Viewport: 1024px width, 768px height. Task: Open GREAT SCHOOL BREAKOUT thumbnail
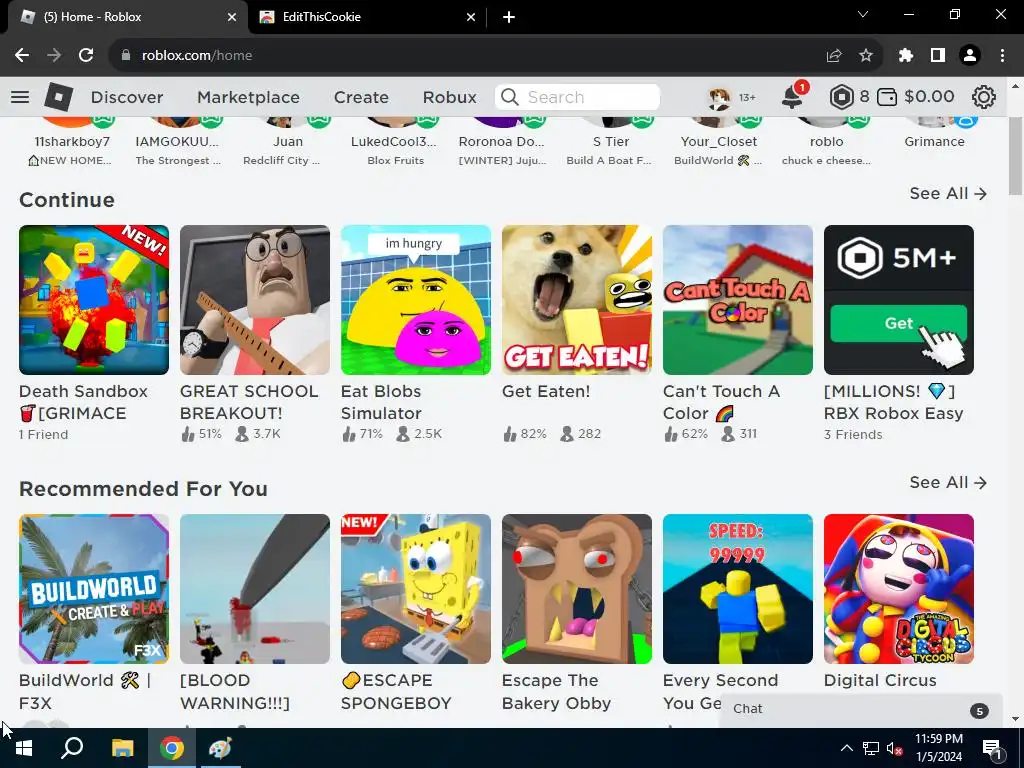pyautogui.click(x=255, y=300)
